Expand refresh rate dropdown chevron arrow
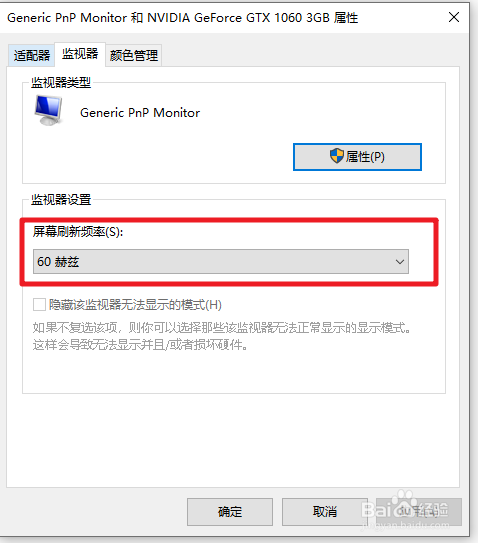The image size is (478, 543). pos(400,262)
